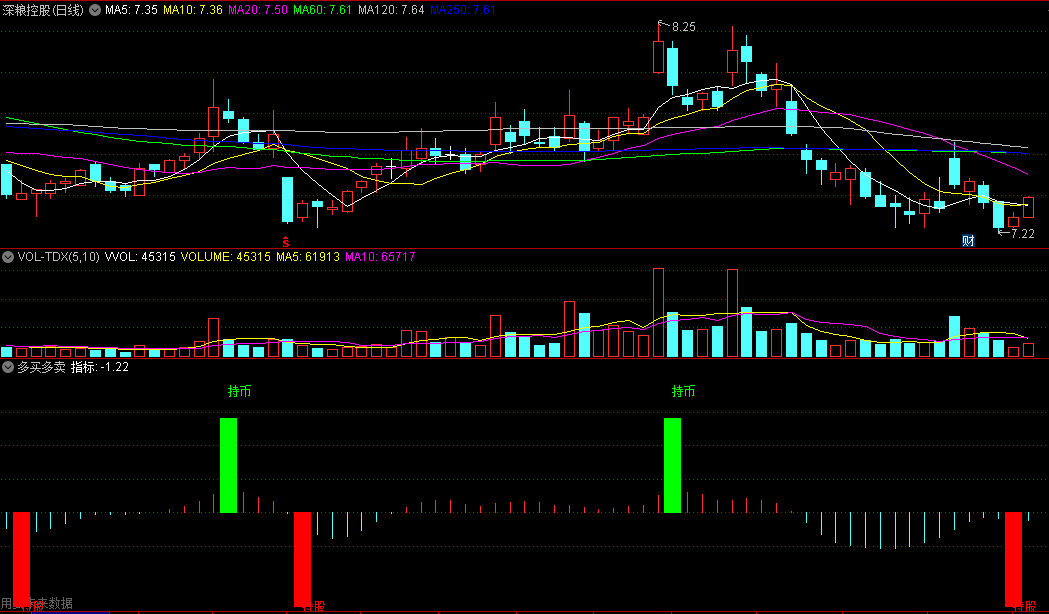Click the MA60: 7.61 green label
1049x614 pixels.
click(x=322, y=10)
